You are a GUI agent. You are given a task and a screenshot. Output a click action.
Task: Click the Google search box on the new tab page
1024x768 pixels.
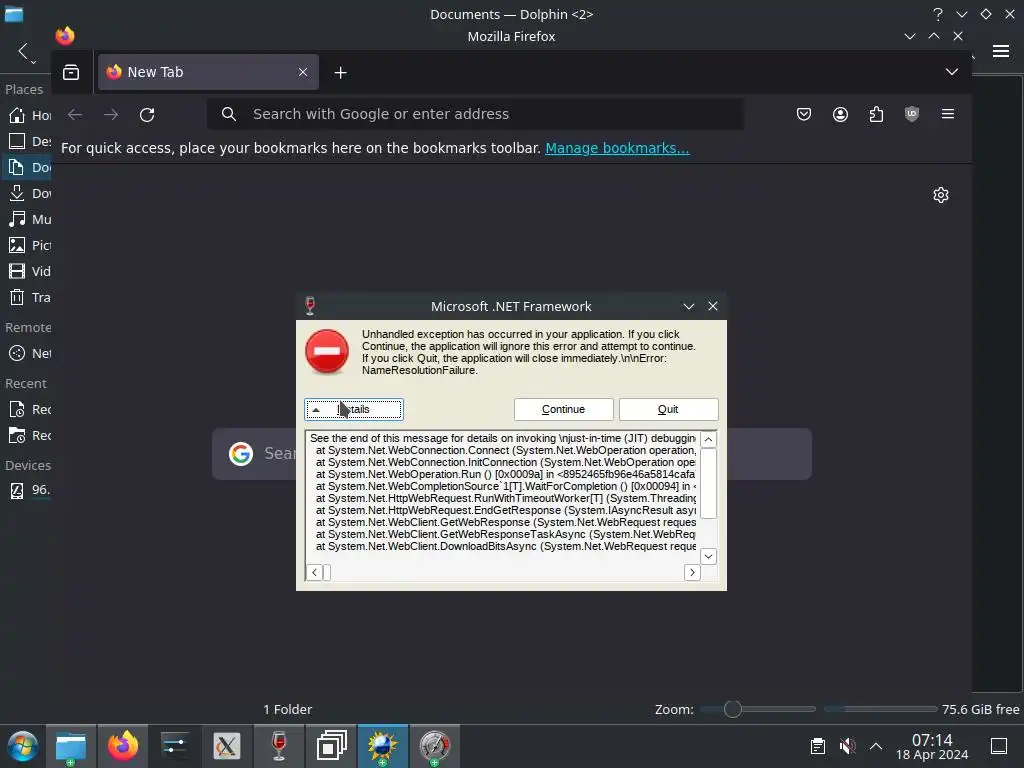(x=511, y=454)
